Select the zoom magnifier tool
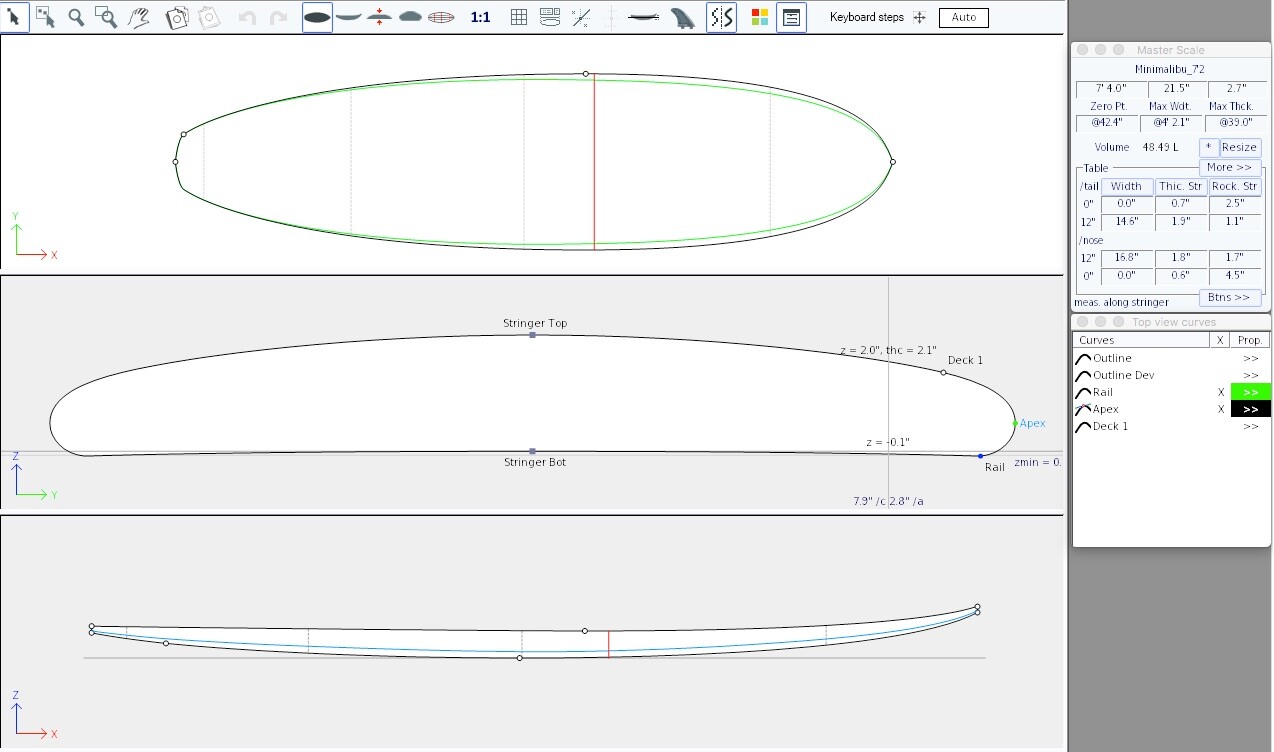Viewport: 1274px width, 752px height. [x=77, y=17]
